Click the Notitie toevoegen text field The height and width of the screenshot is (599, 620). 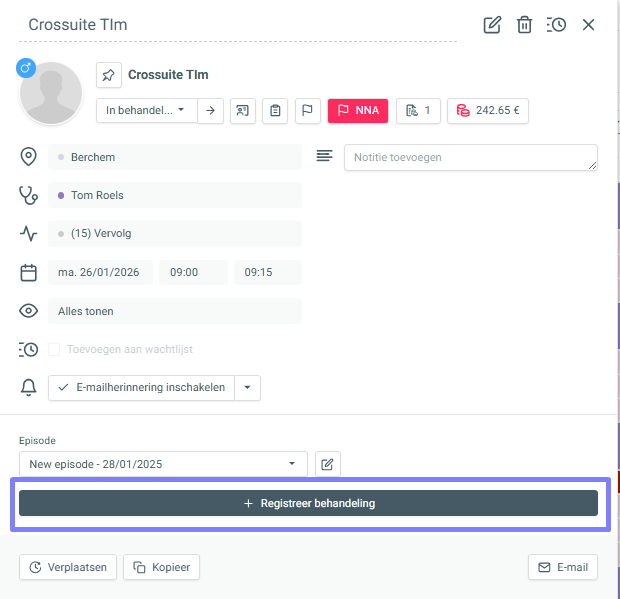pos(470,158)
